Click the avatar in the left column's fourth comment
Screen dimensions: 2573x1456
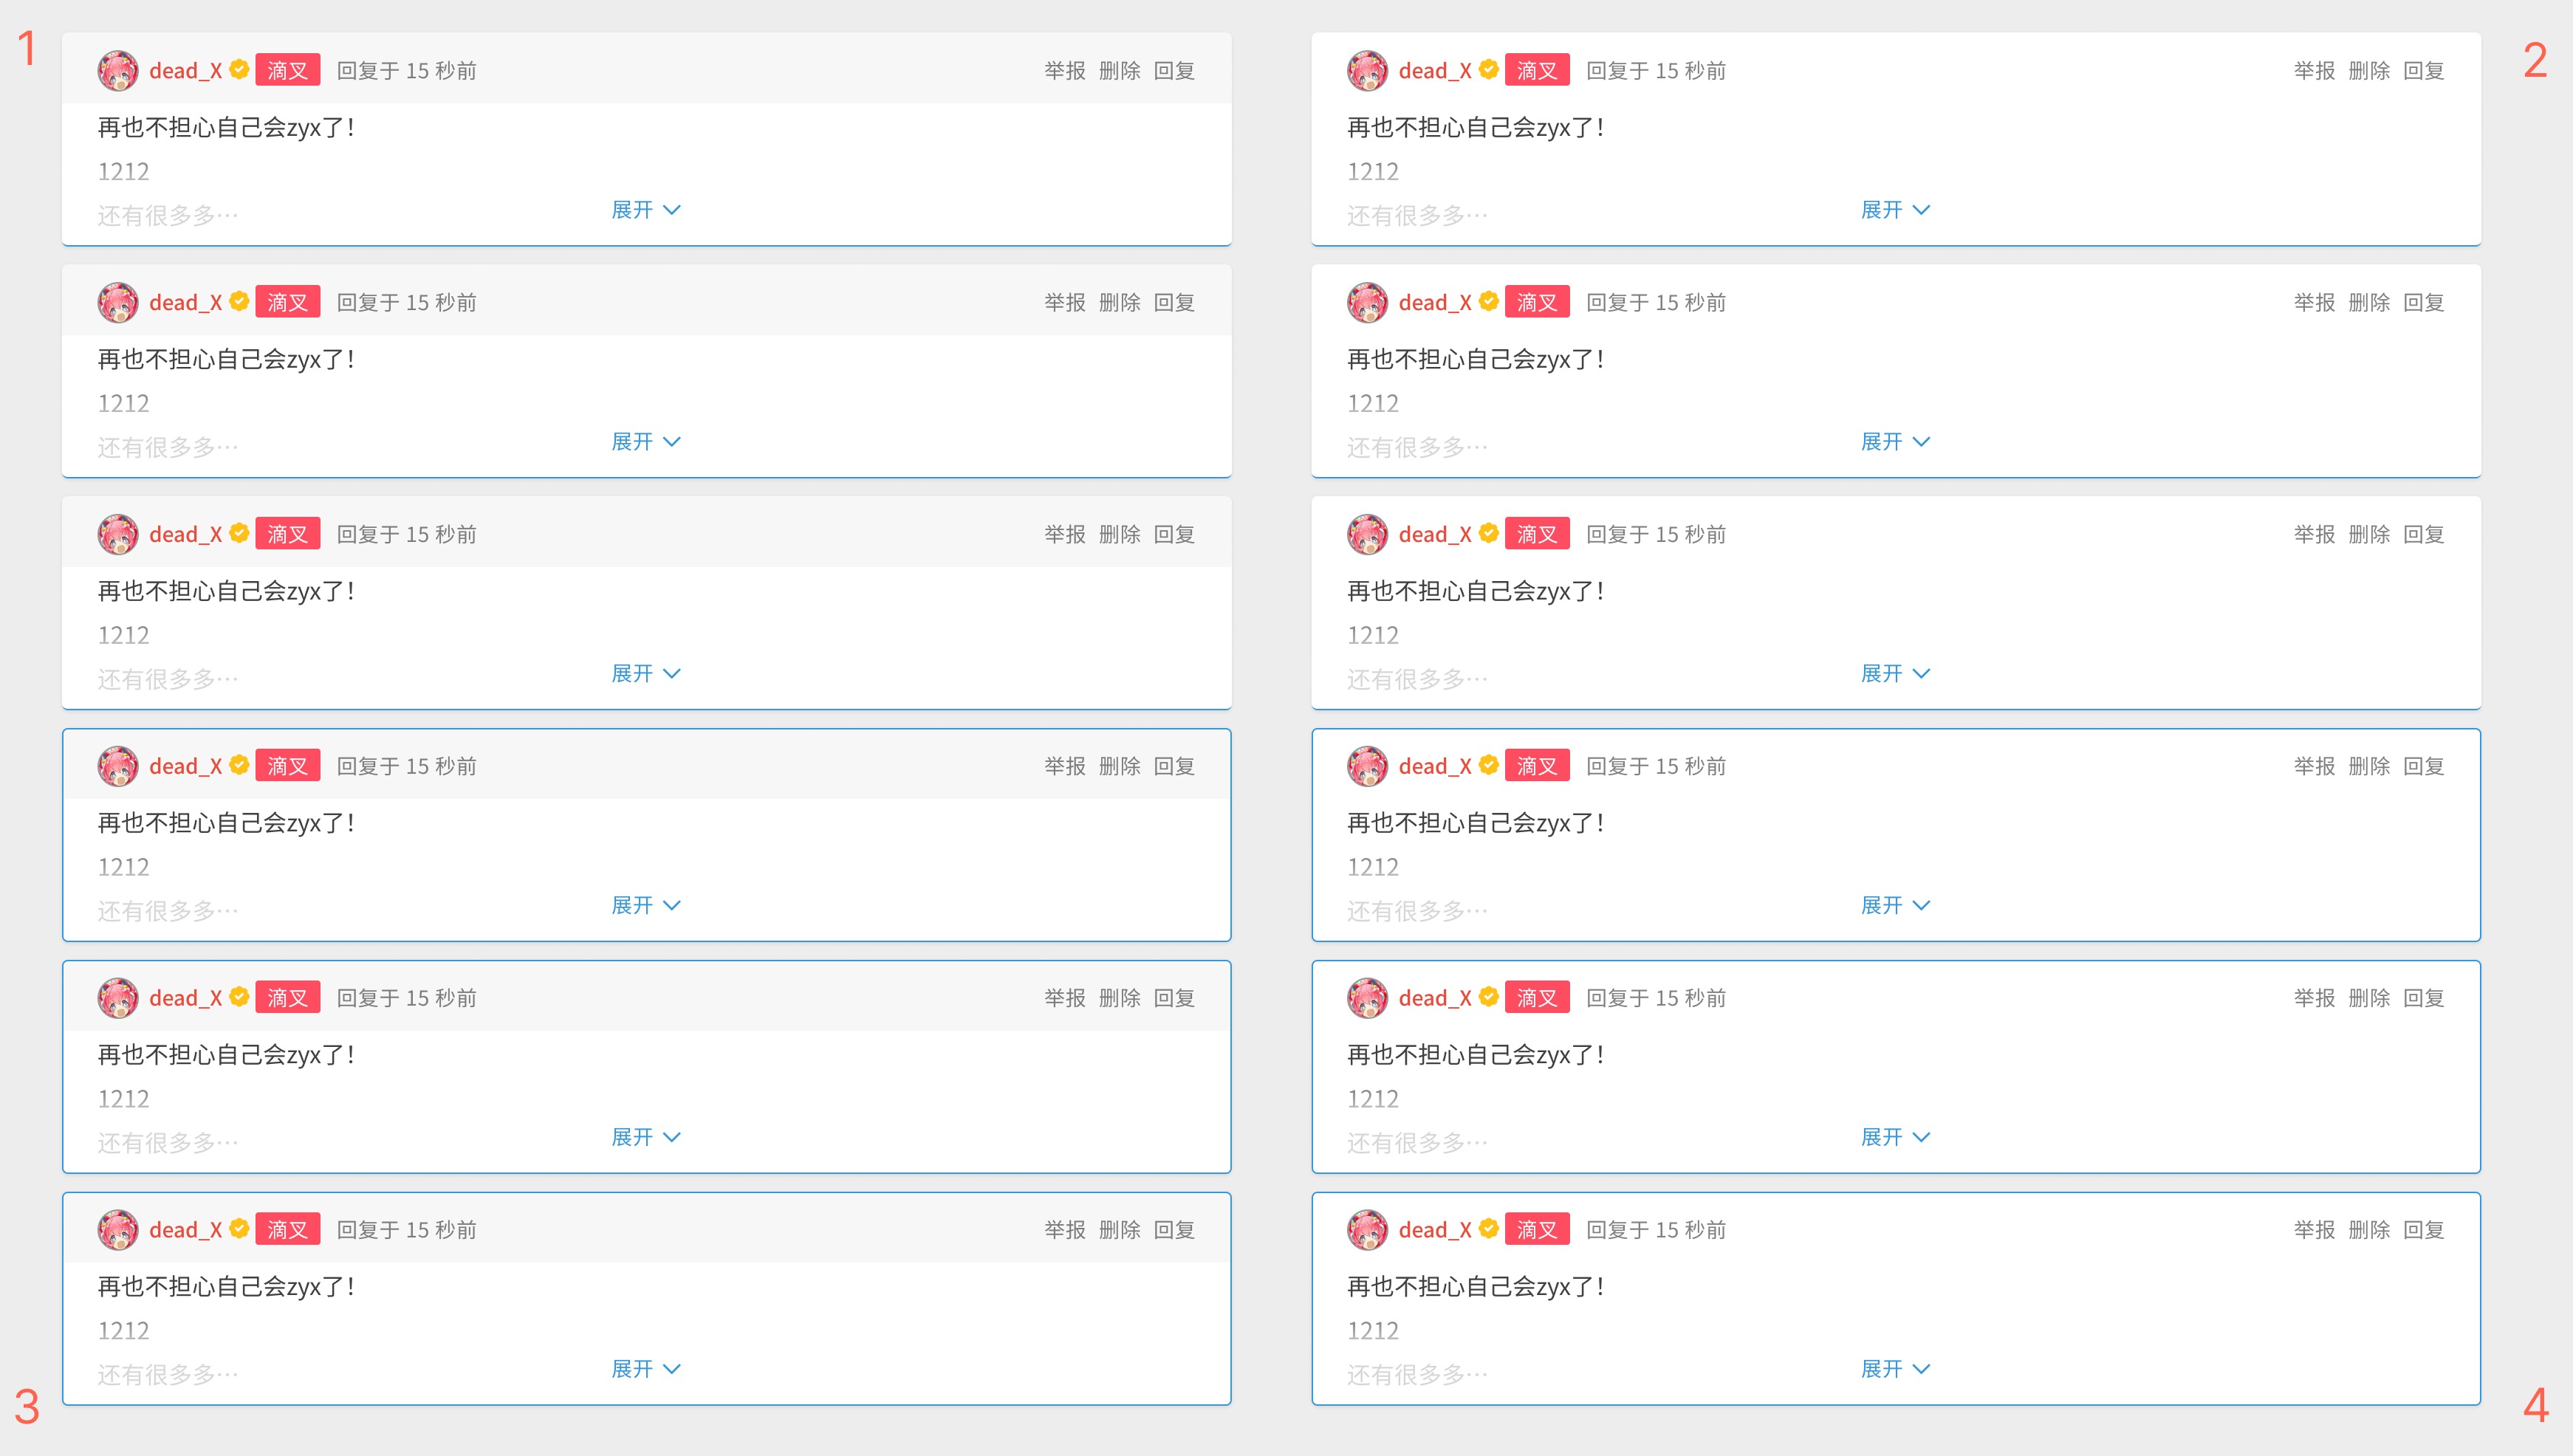[117, 767]
